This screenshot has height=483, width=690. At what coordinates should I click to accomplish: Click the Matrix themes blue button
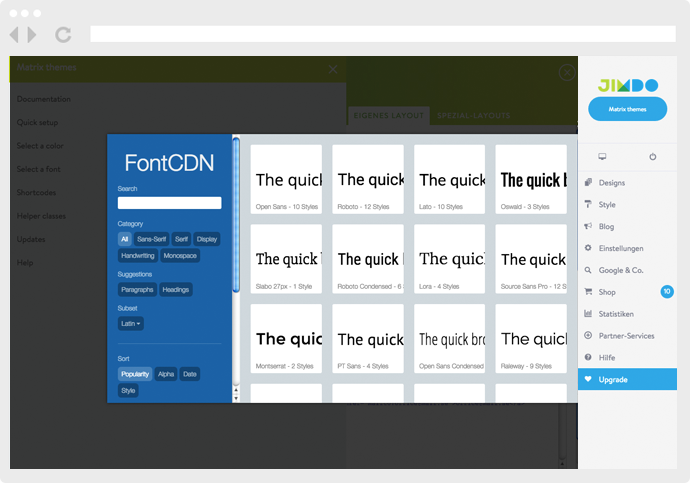tap(628, 109)
